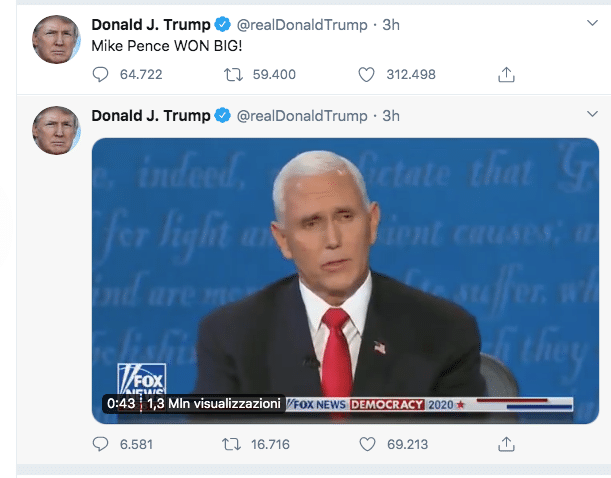This screenshot has height=478, width=611.
Task: Reply to the Fox News video tweet
Action: pyautogui.click(x=99, y=444)
